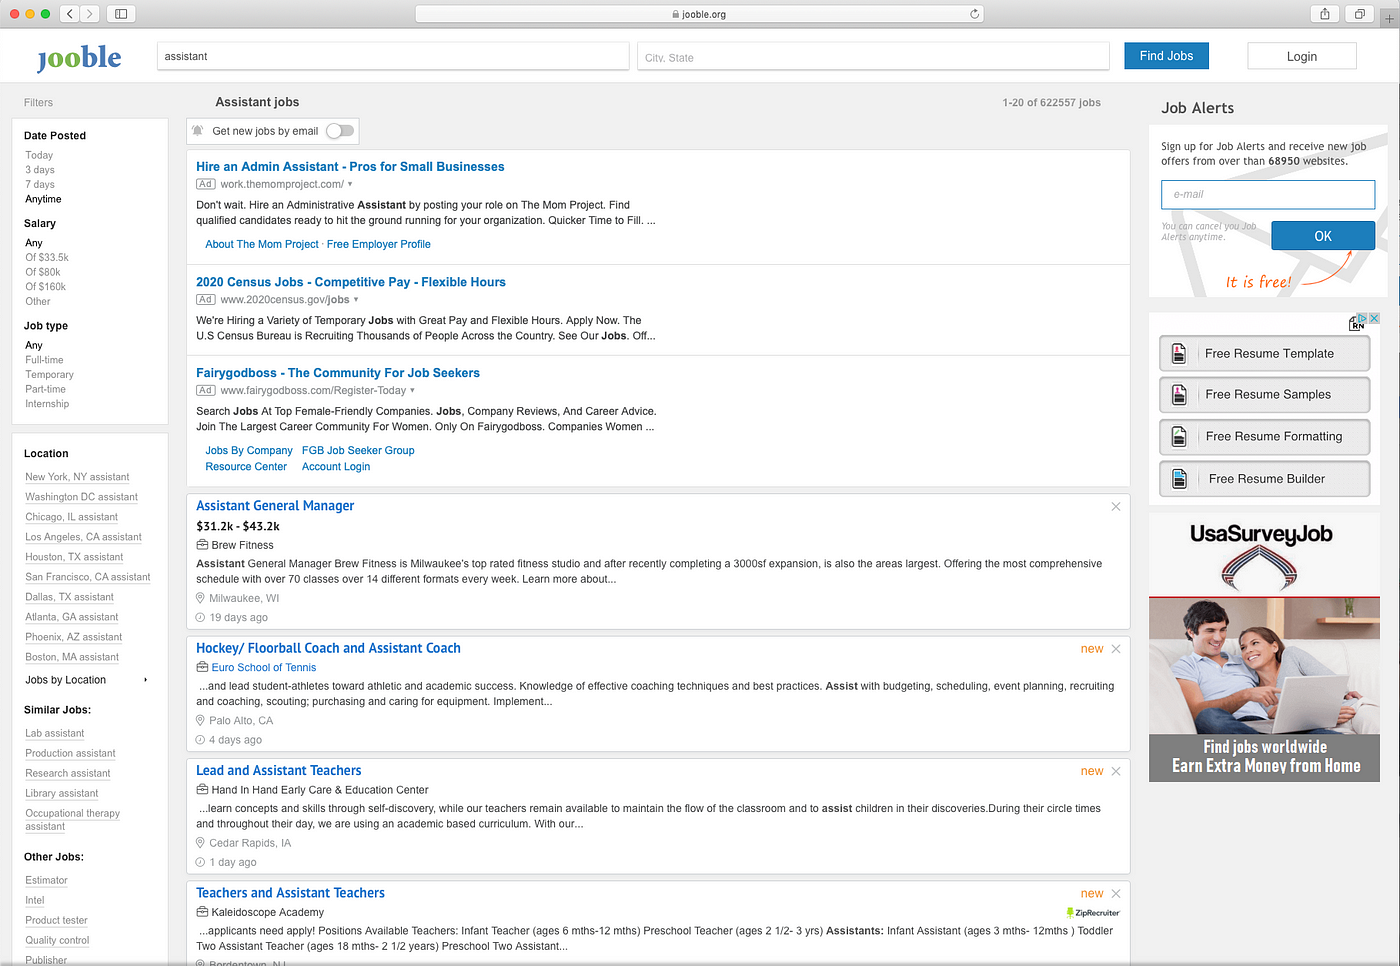Dismiss Teachers and Assistant Teachers listing X
1400x966 pixels.
(1116, 893)
